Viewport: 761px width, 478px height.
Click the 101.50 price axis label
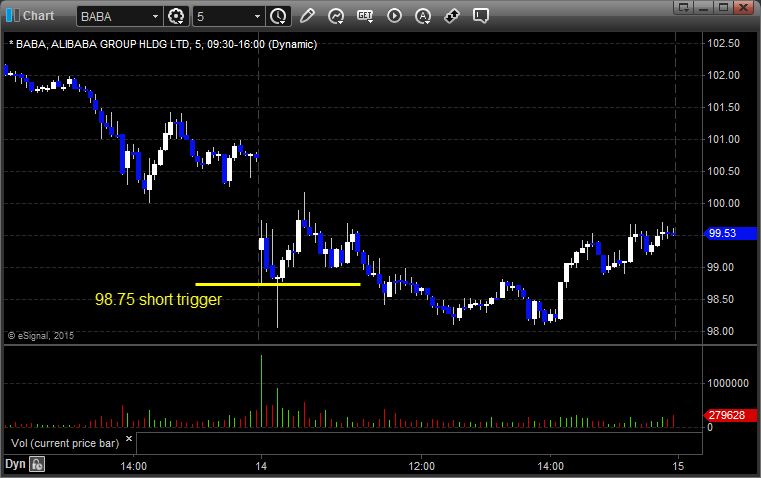click(x=723, y=107)
